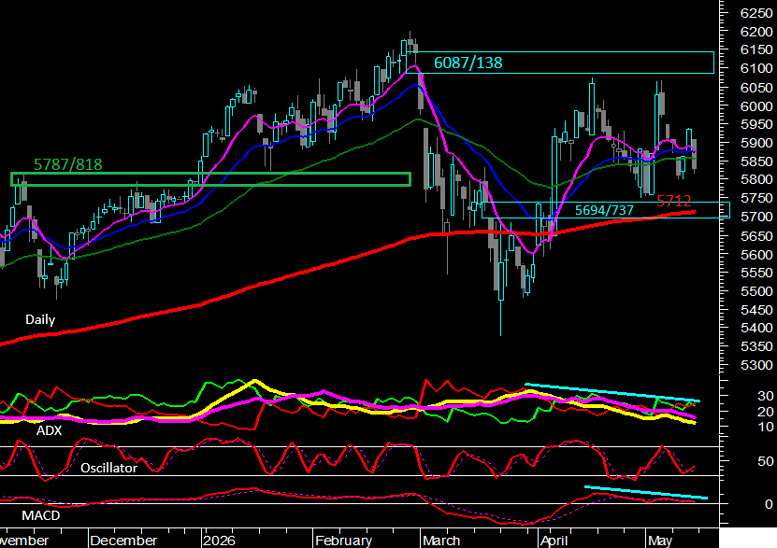Click the 5500 price axis value
This screenshot has height=548, width=777.
(x=756, y=291)
